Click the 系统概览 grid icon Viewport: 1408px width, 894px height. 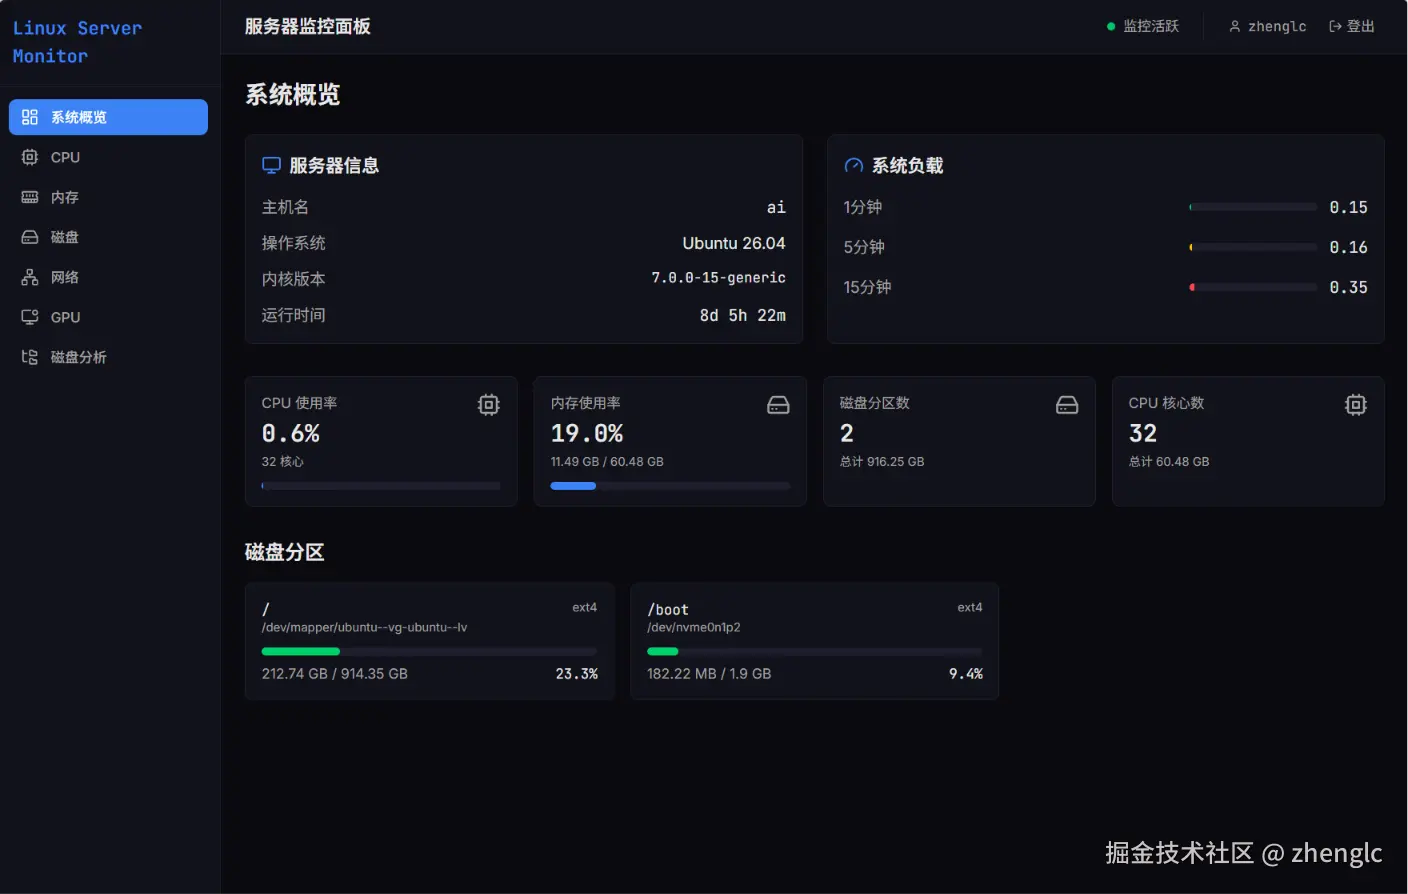(x=30, y=117)
